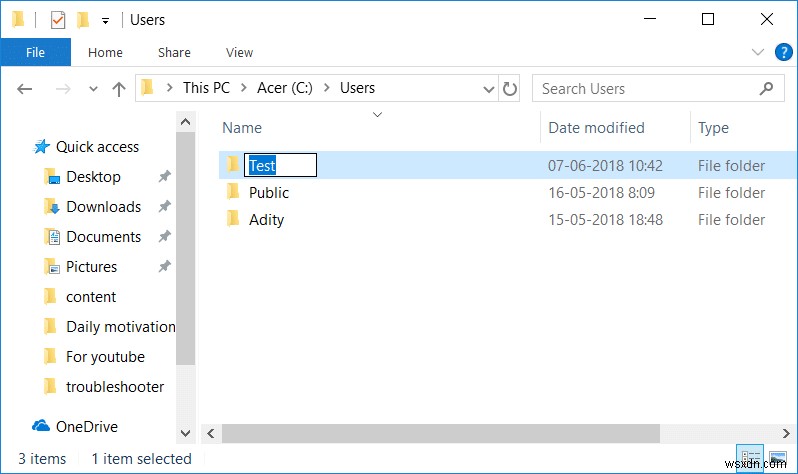Open the Share ribbon tab

174,53
